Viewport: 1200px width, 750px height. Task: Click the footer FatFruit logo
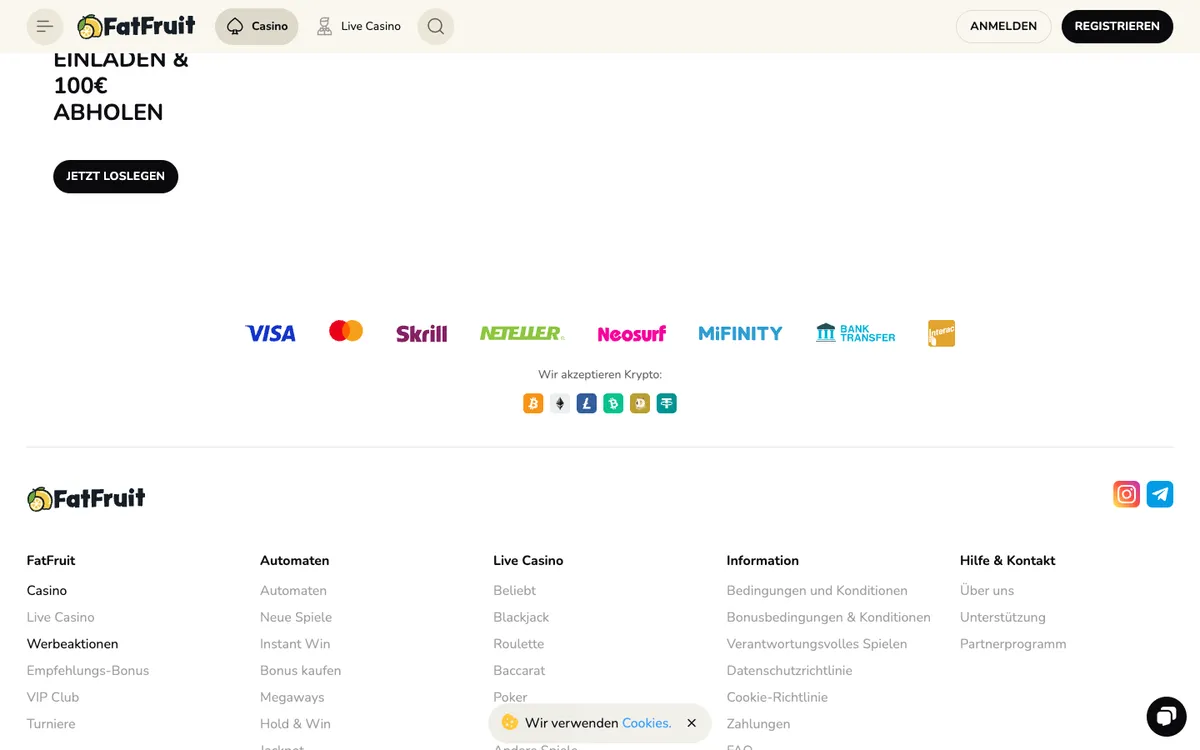click(x=87, y=498)
